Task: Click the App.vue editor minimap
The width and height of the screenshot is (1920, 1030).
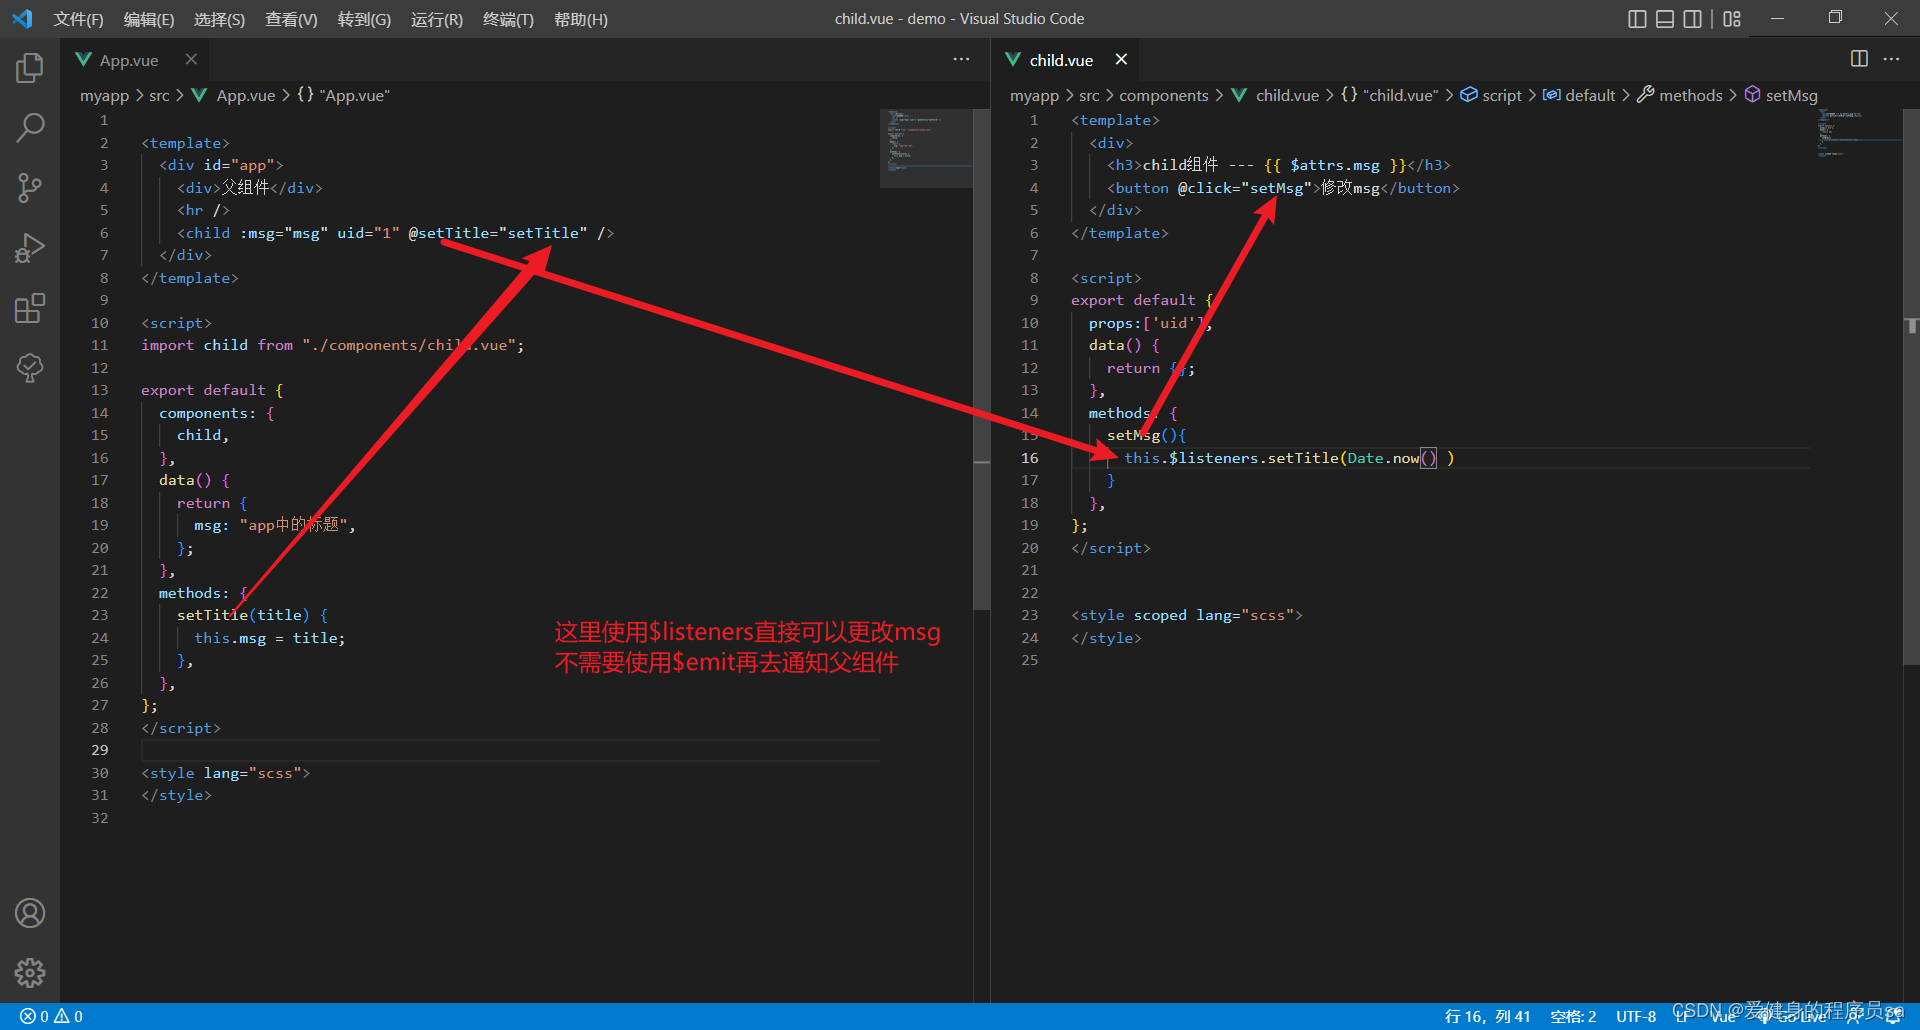Action: coord(926,148)
